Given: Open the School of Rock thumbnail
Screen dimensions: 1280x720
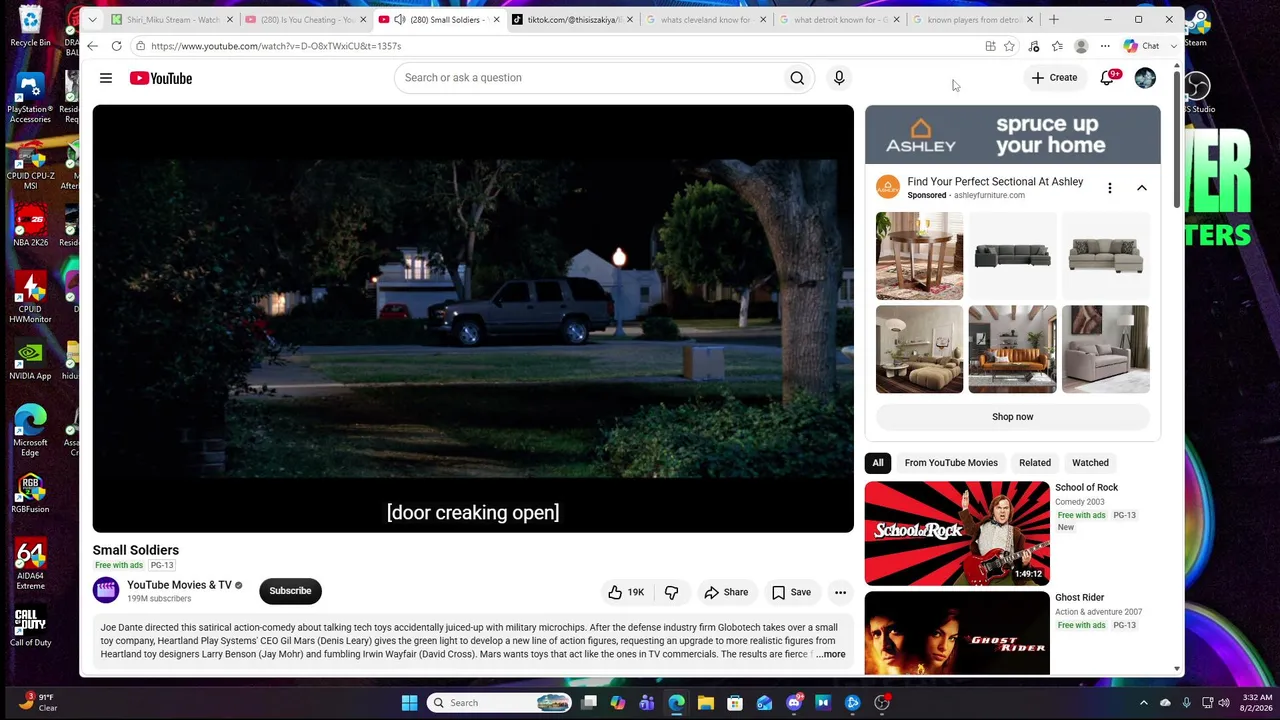Looking at the screenshot, I should [957, 533].
